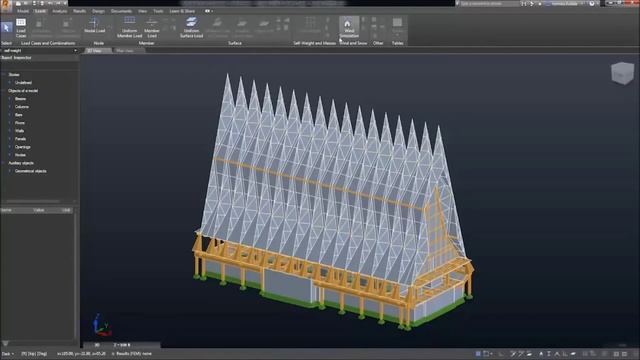The height and width of the screenshot is (360, 640).
Task: Open the Learn & Share ribbon tab
Action: tap(182, 11)
